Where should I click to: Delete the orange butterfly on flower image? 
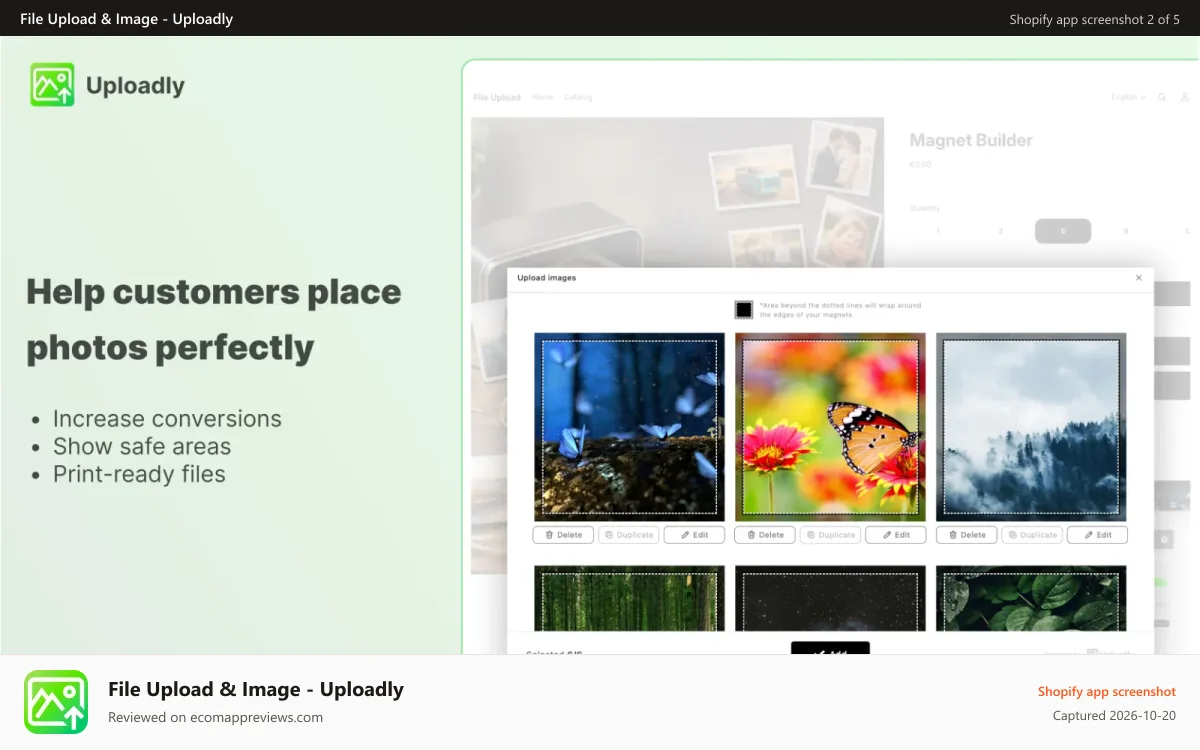(765, 535)
